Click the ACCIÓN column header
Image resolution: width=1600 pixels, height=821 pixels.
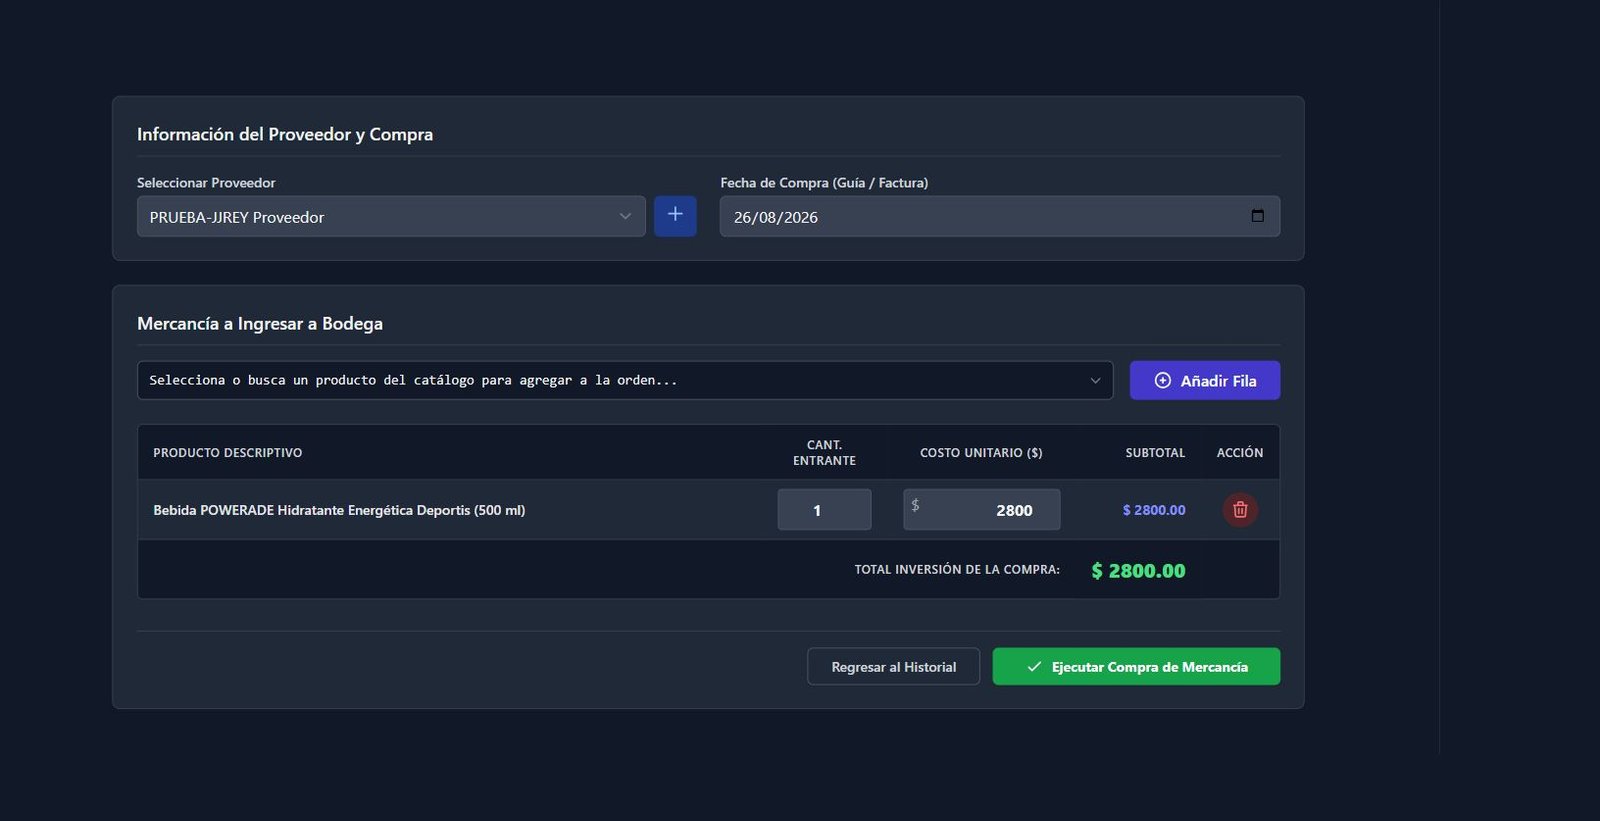tap(1240, 453)
